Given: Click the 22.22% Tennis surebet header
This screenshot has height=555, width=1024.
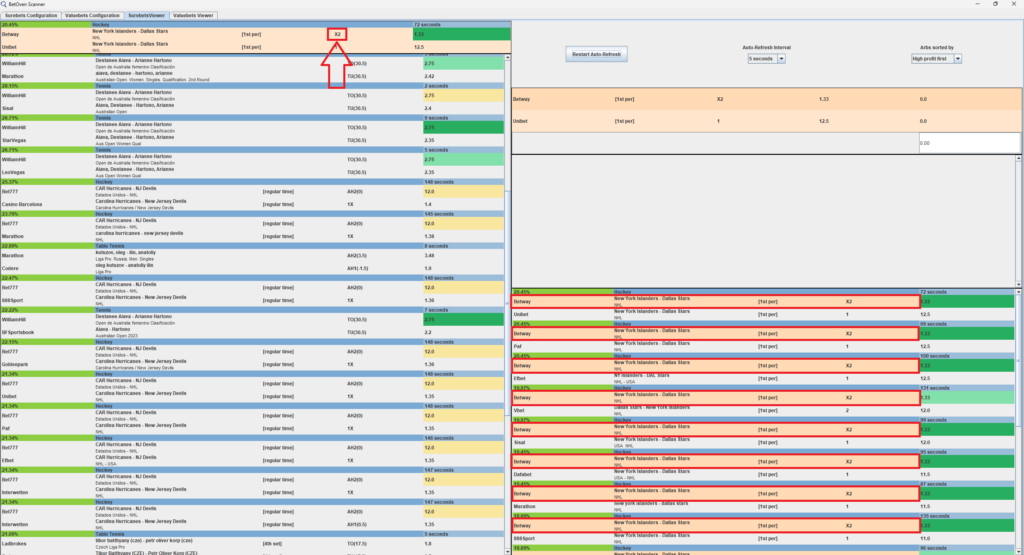Looking at the screenshot, I should 253,310.
